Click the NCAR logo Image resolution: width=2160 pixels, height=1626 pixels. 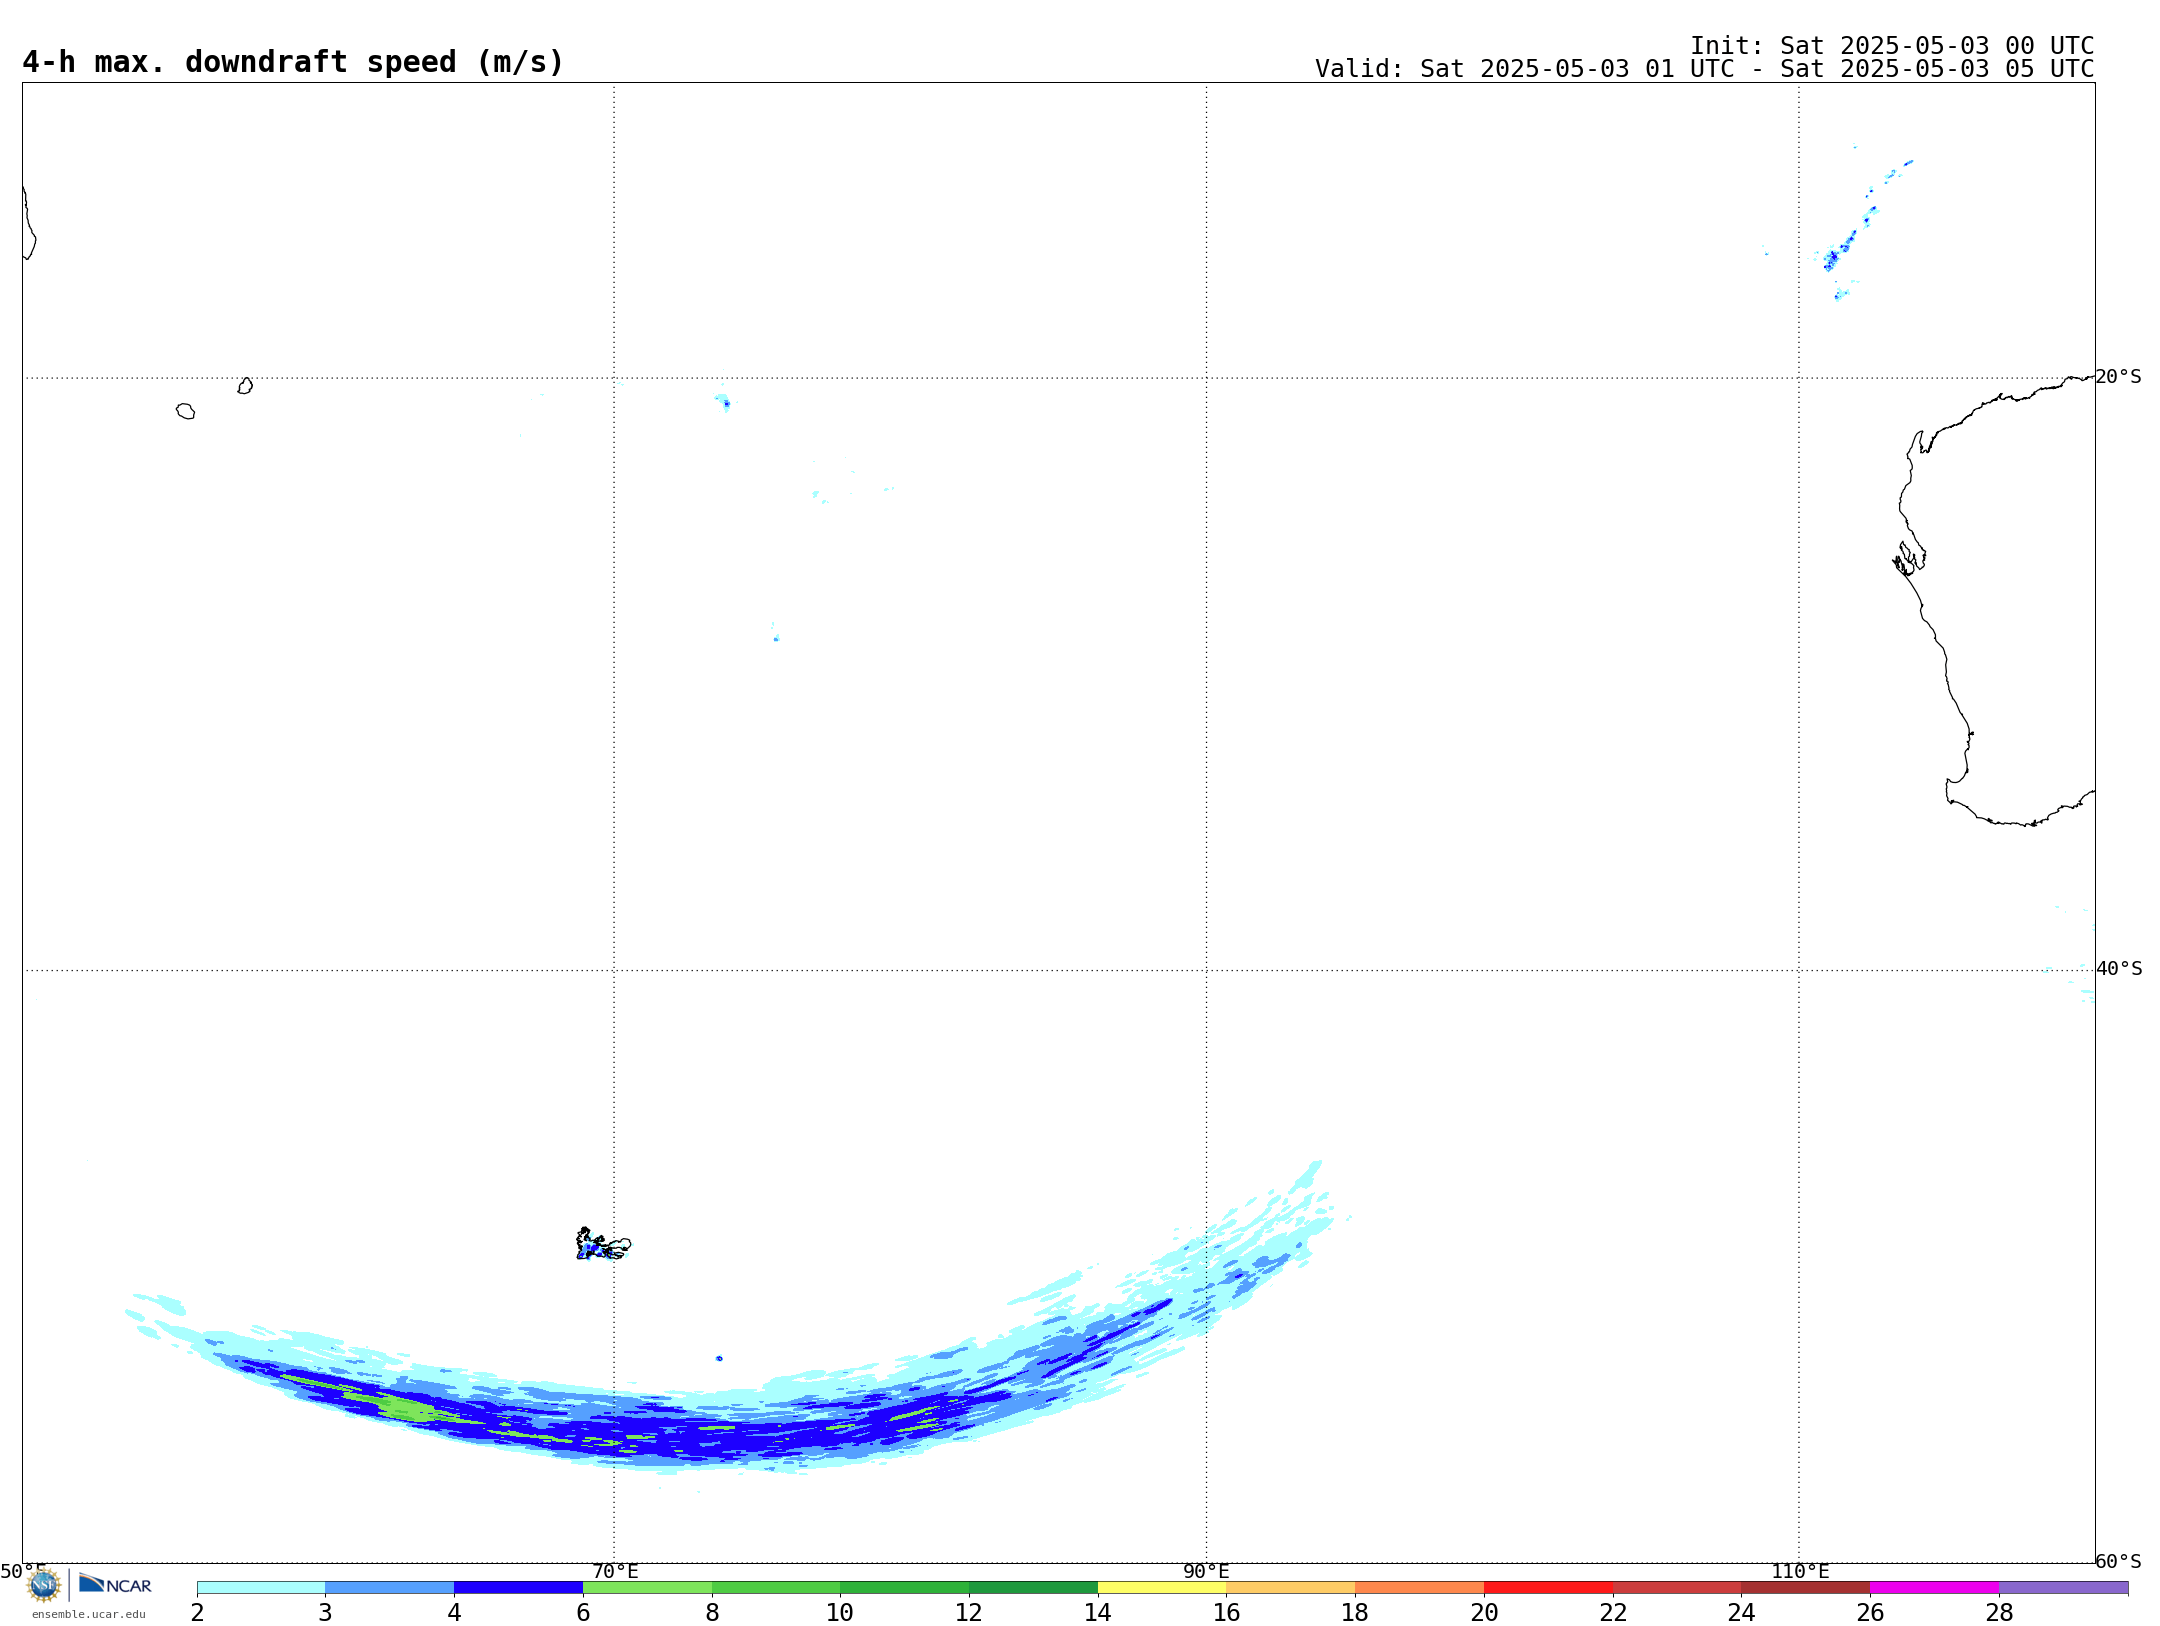point(115,1585)
